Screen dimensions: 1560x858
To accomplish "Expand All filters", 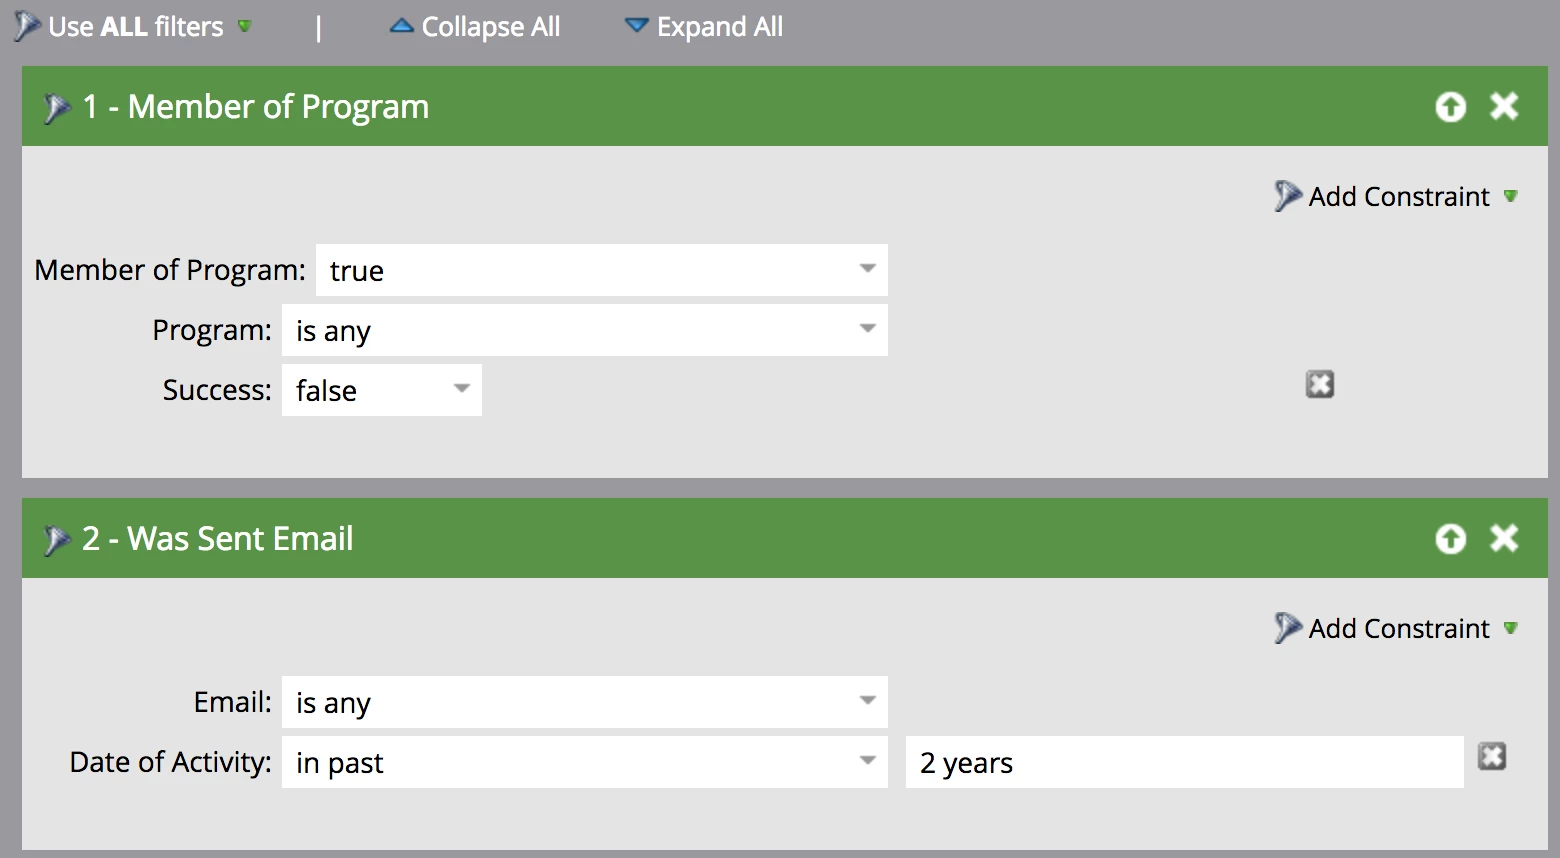I will click(x=704, y=27).
